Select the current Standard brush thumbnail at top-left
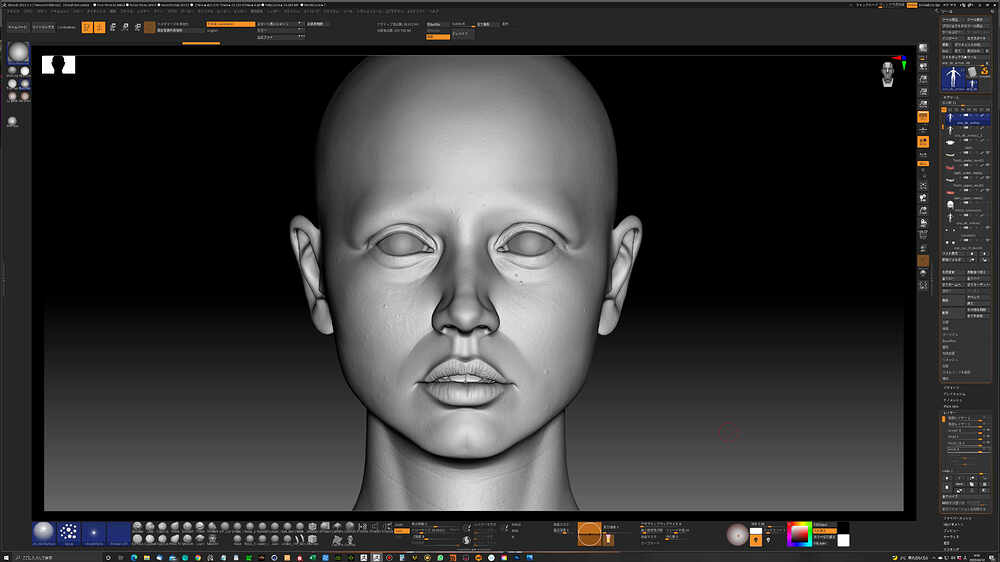This screenshot has width=1000, height=562. [18, 52]
